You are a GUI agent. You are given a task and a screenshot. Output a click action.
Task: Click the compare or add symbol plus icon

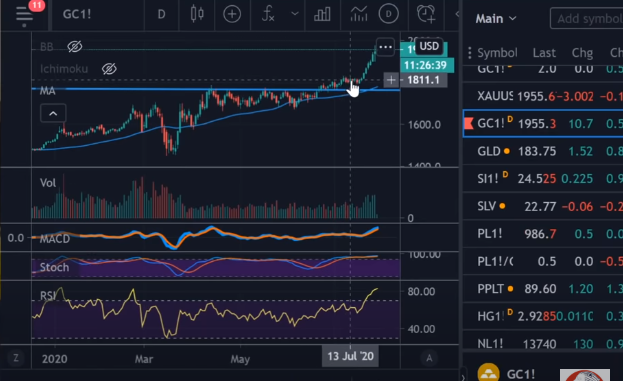[x=232, y=14]
